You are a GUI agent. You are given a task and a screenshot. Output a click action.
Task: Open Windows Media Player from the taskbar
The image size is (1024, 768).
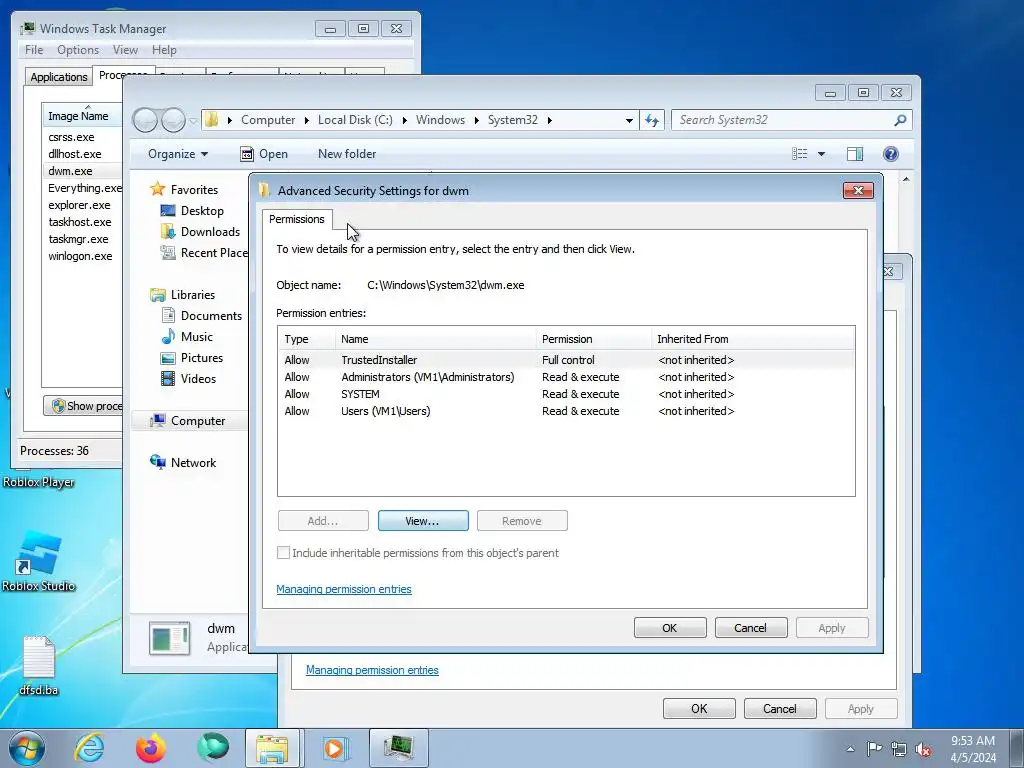335,748
